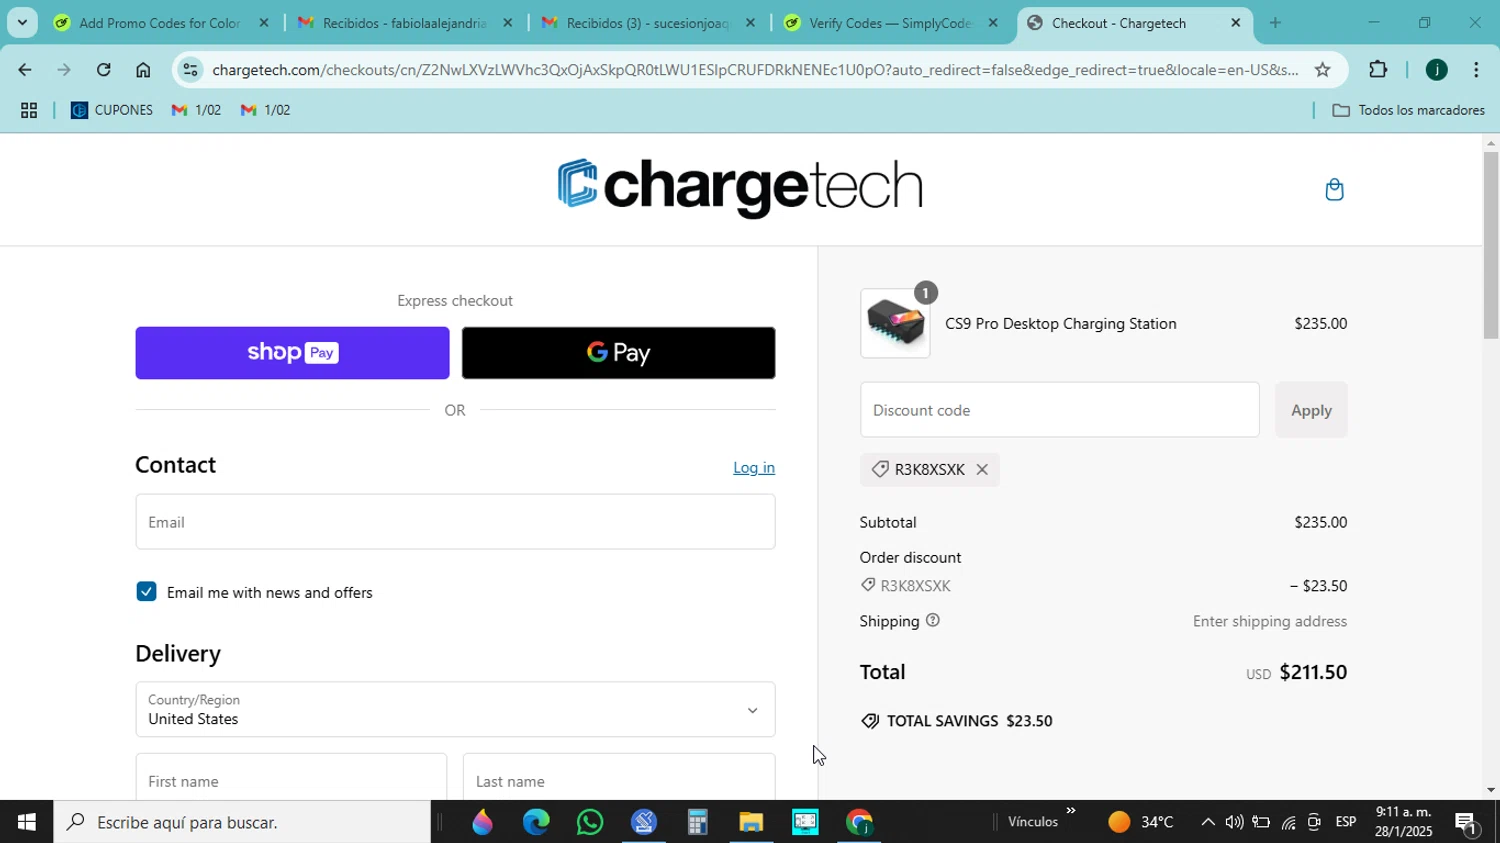
Task: Click the Windows taskbar search box
Action: pyautogui.click(x=242, y=822)
